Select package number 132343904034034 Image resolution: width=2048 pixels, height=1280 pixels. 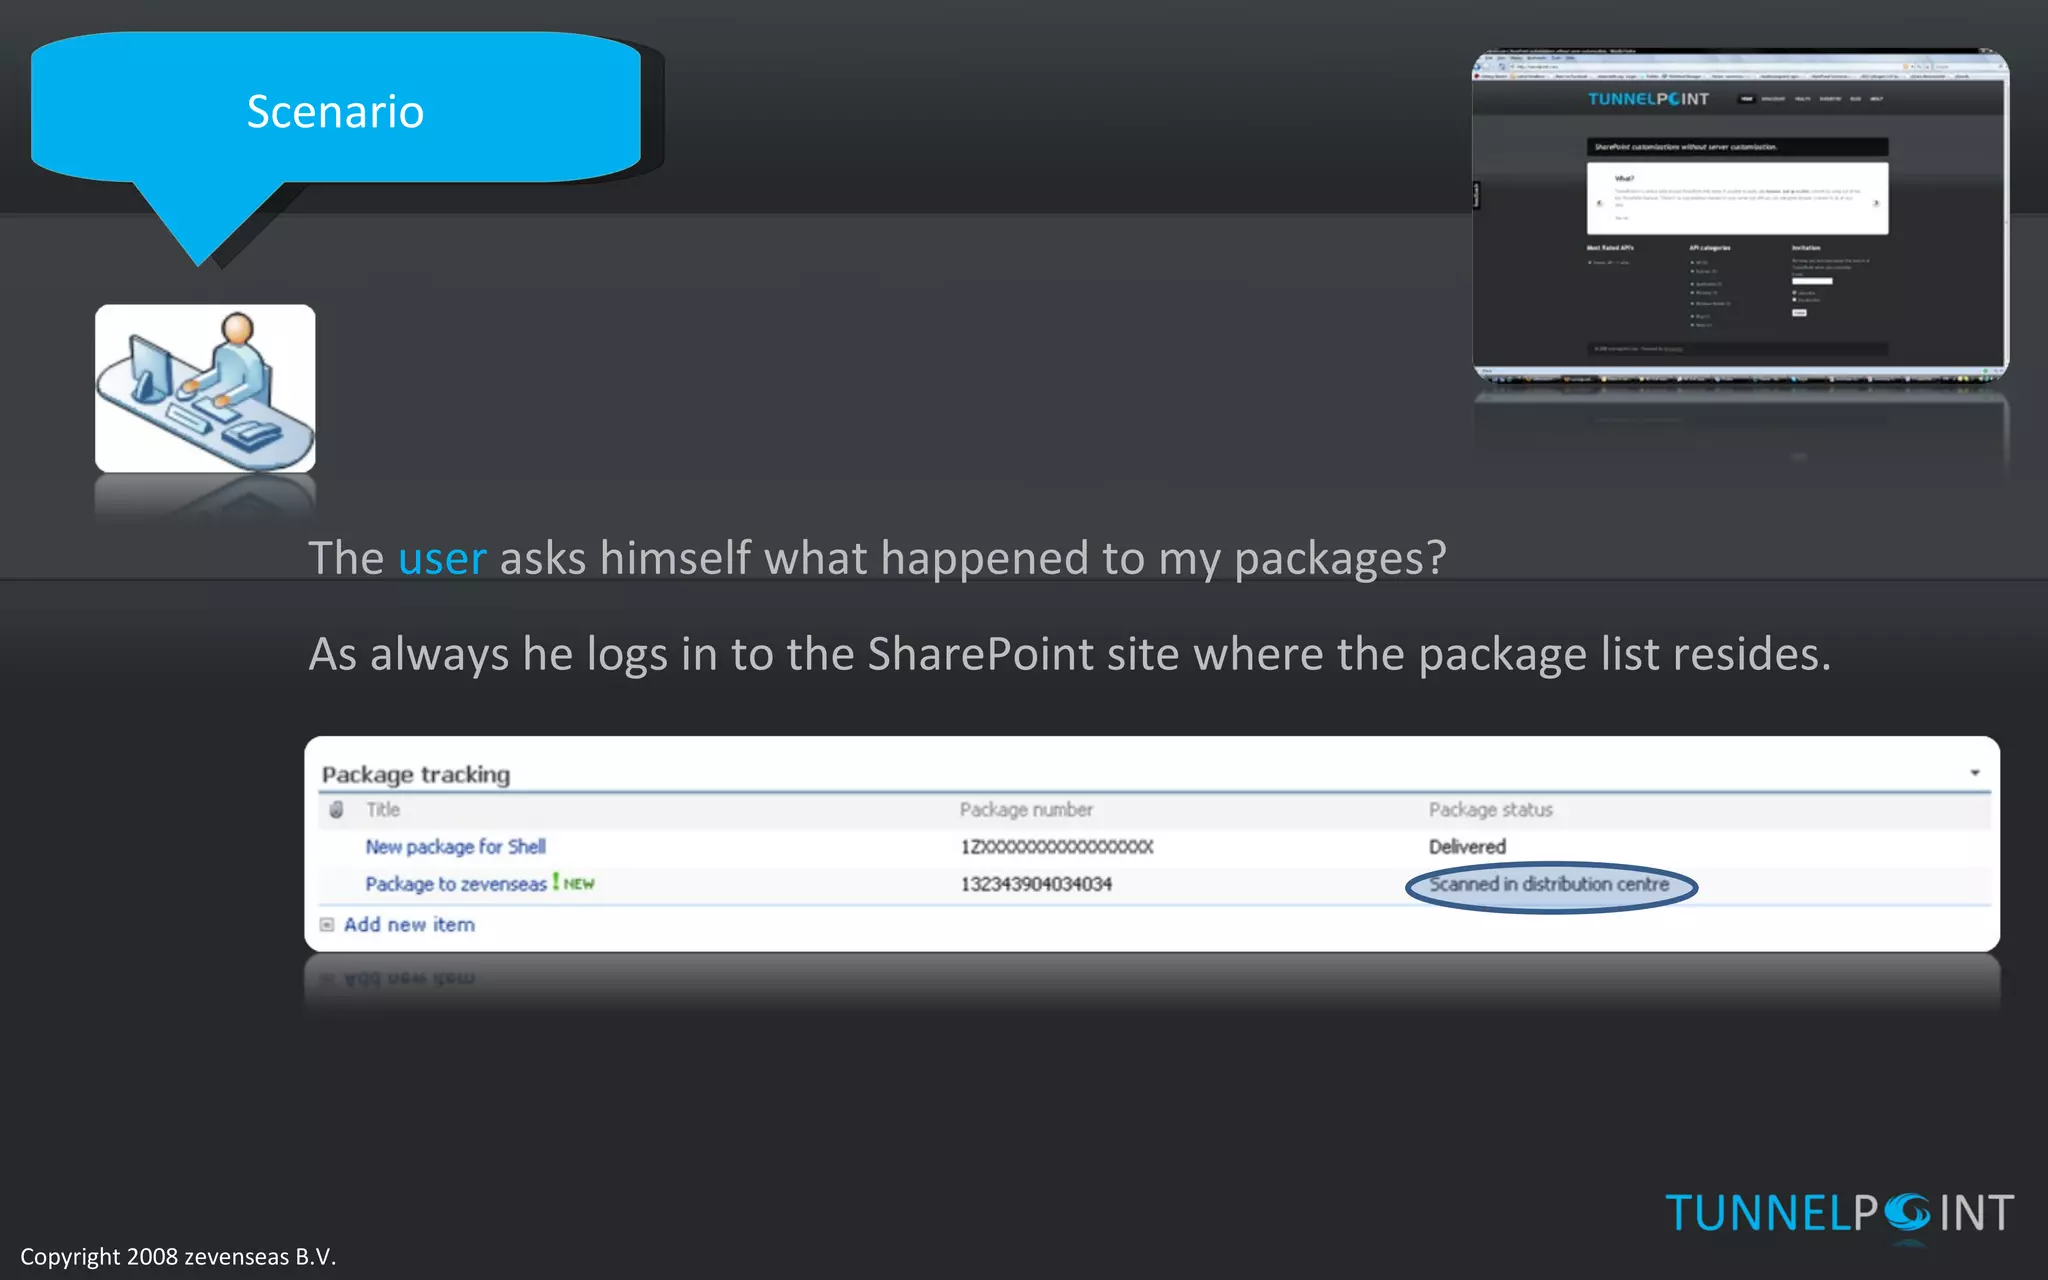pyautogui.click(x=1036, y=884)
